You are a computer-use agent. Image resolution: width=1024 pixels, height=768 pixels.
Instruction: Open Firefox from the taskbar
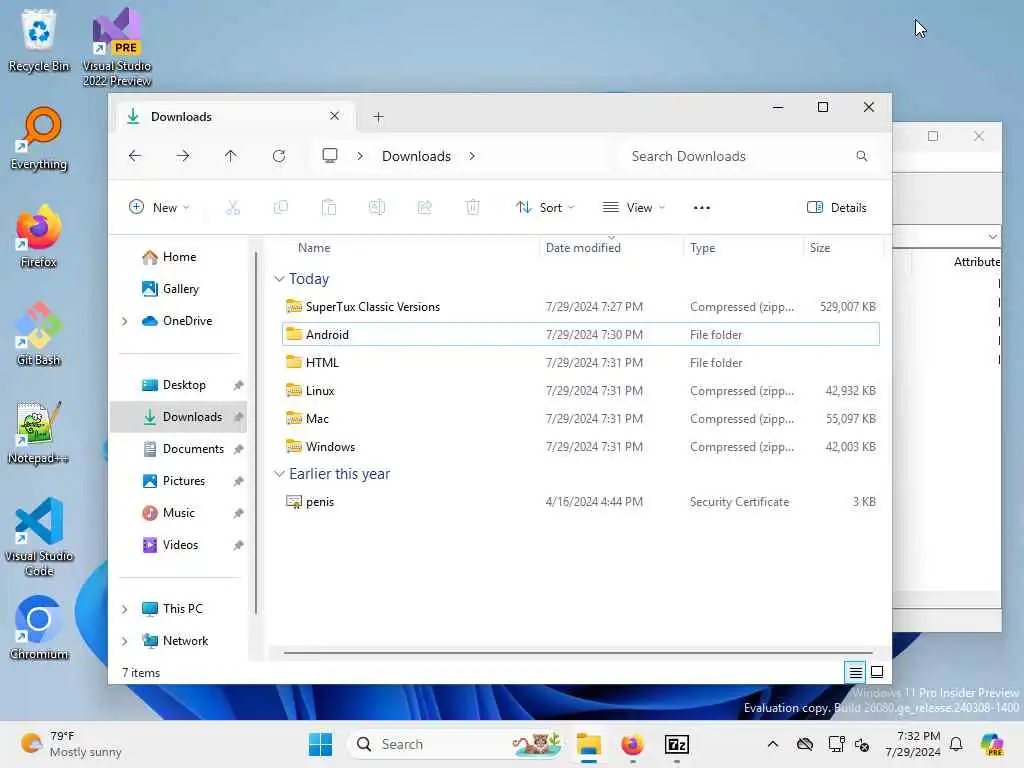[x=632, y=744]
